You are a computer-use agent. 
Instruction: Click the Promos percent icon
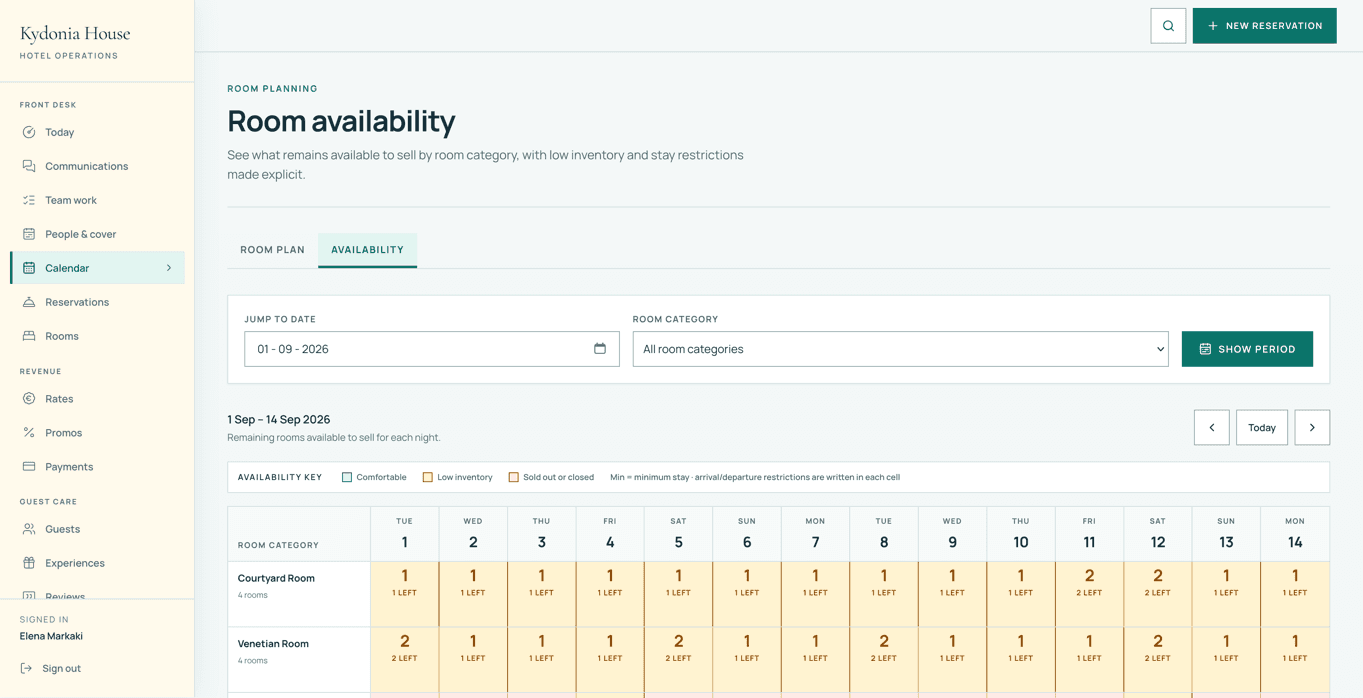point(29,433)
